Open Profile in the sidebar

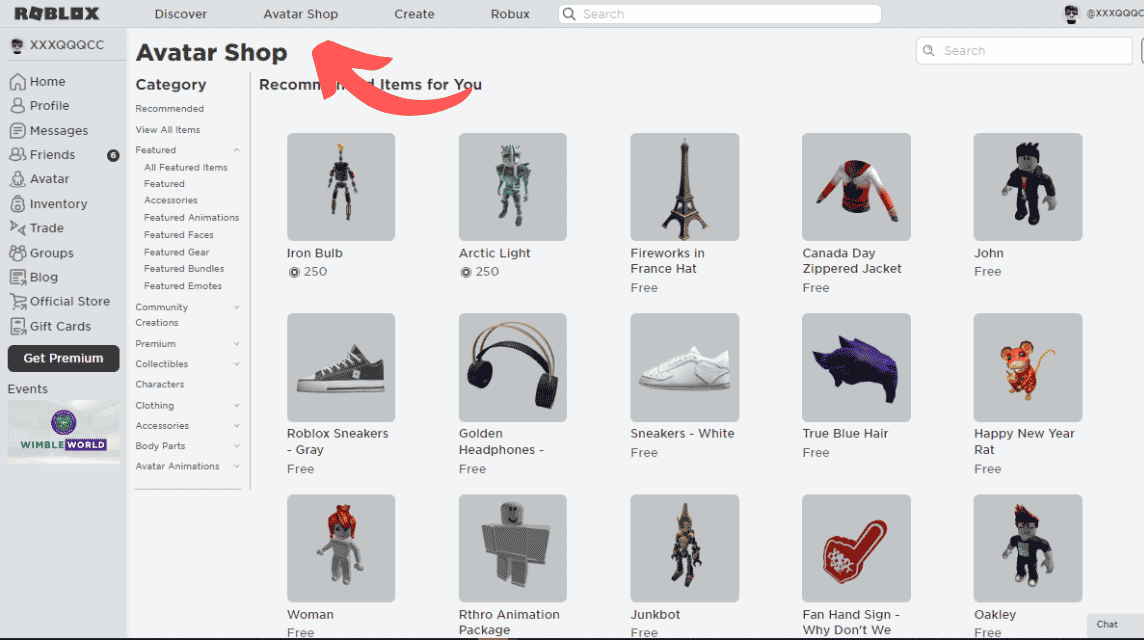coord(40,106)
